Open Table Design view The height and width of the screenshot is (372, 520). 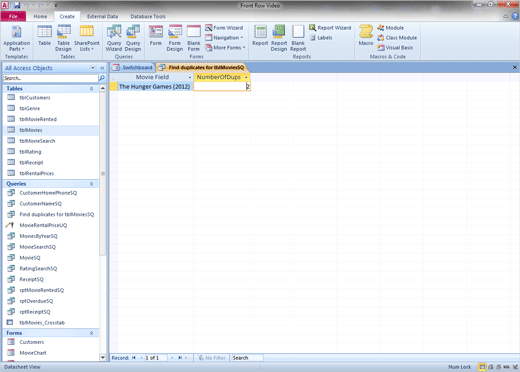[x=63, y=38]
